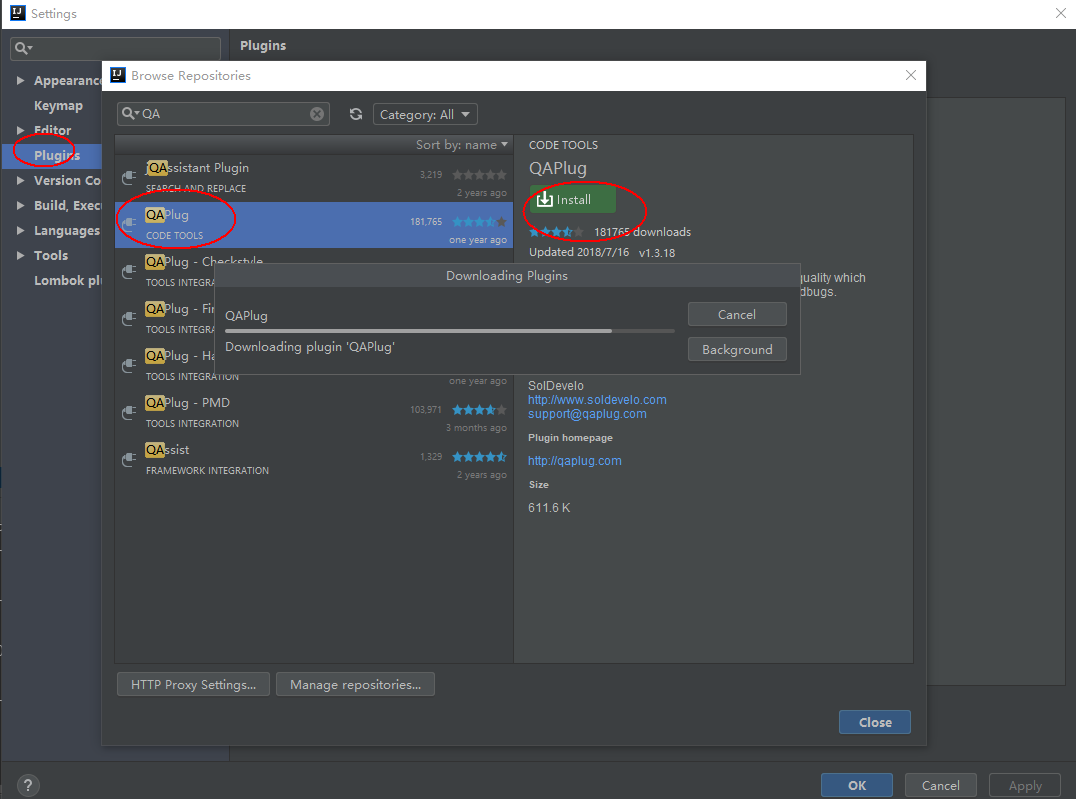This screenshot has height=799, width=1076.
Task: Click the magnifier icon in the plugin search field
Action: (x=130, y=114)
